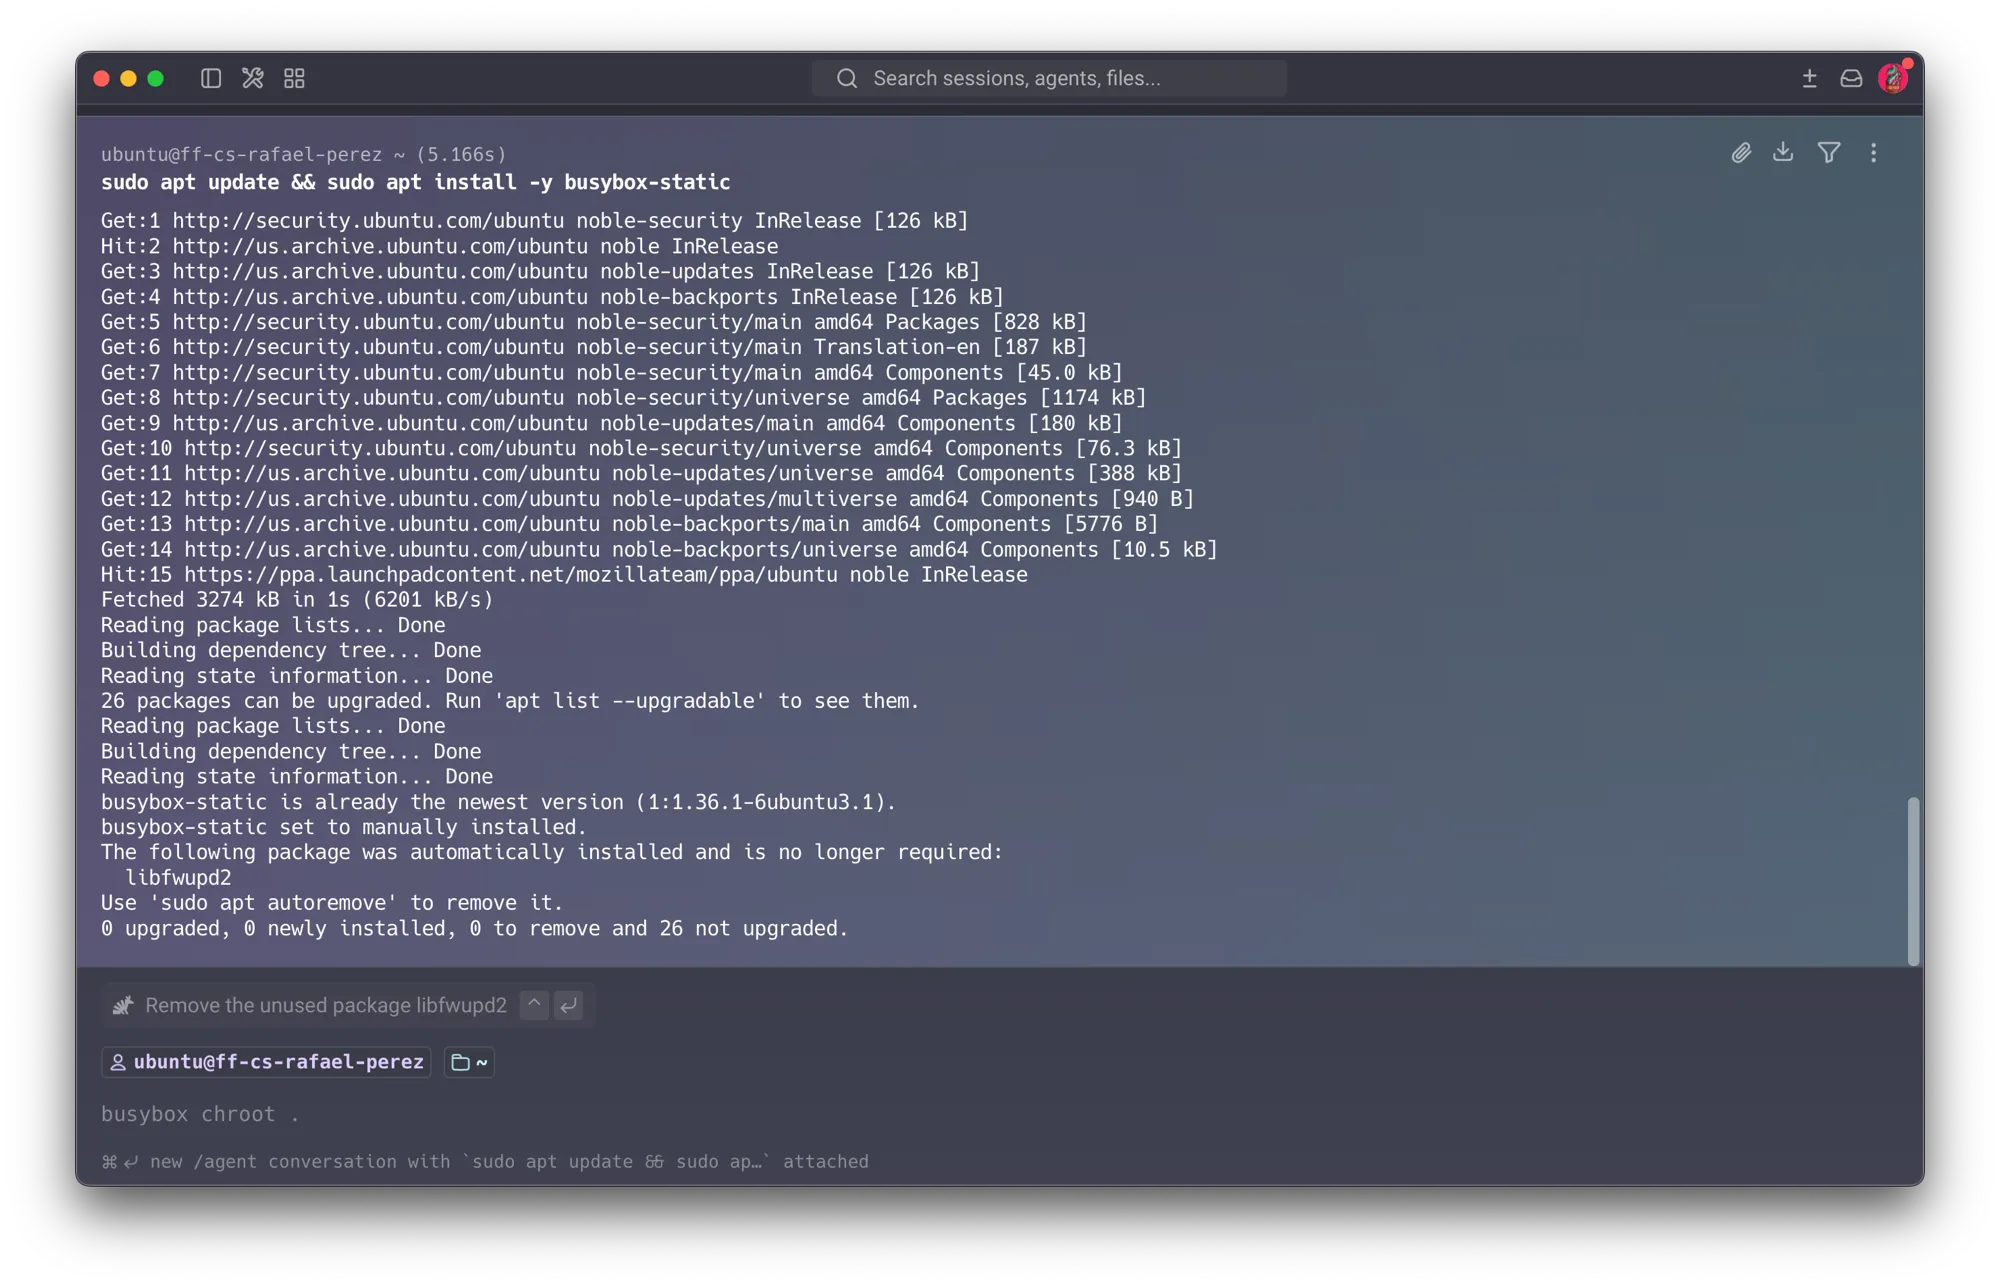Click the new /agent conversation hint
The image size is (2000, 1286).
[x=485, y=1161]
